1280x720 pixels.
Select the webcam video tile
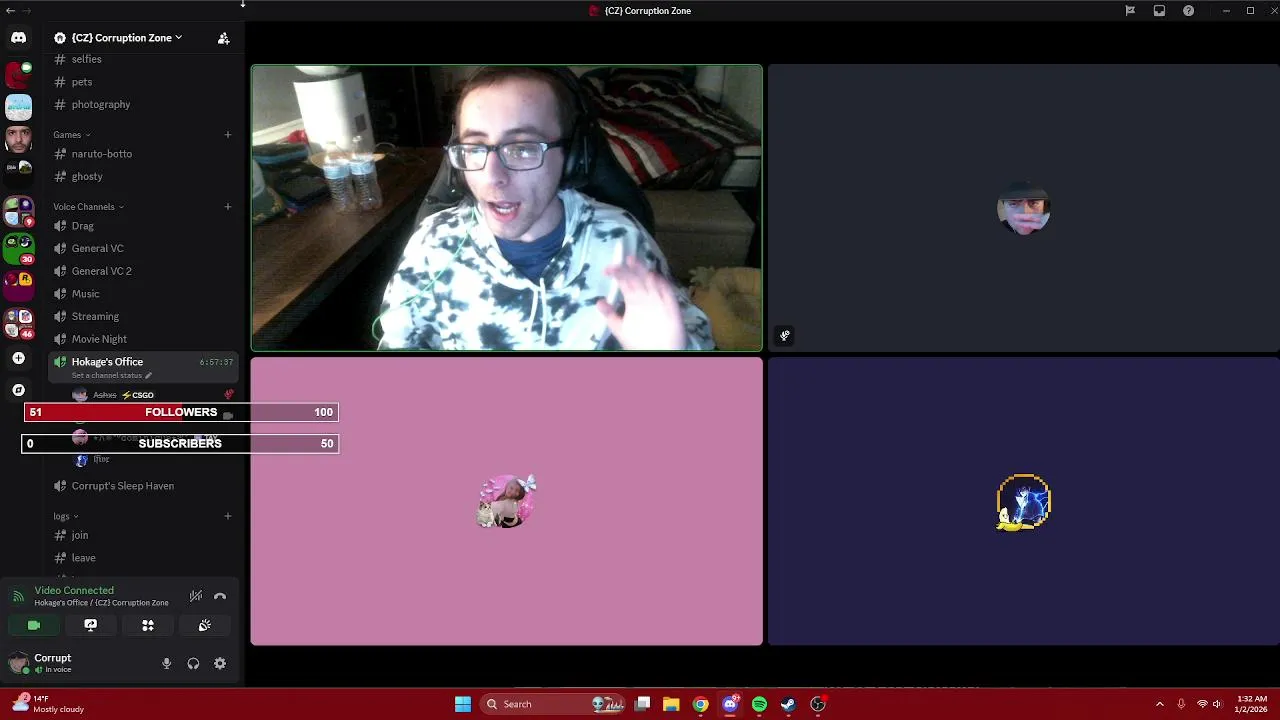[x=507, y=208]
